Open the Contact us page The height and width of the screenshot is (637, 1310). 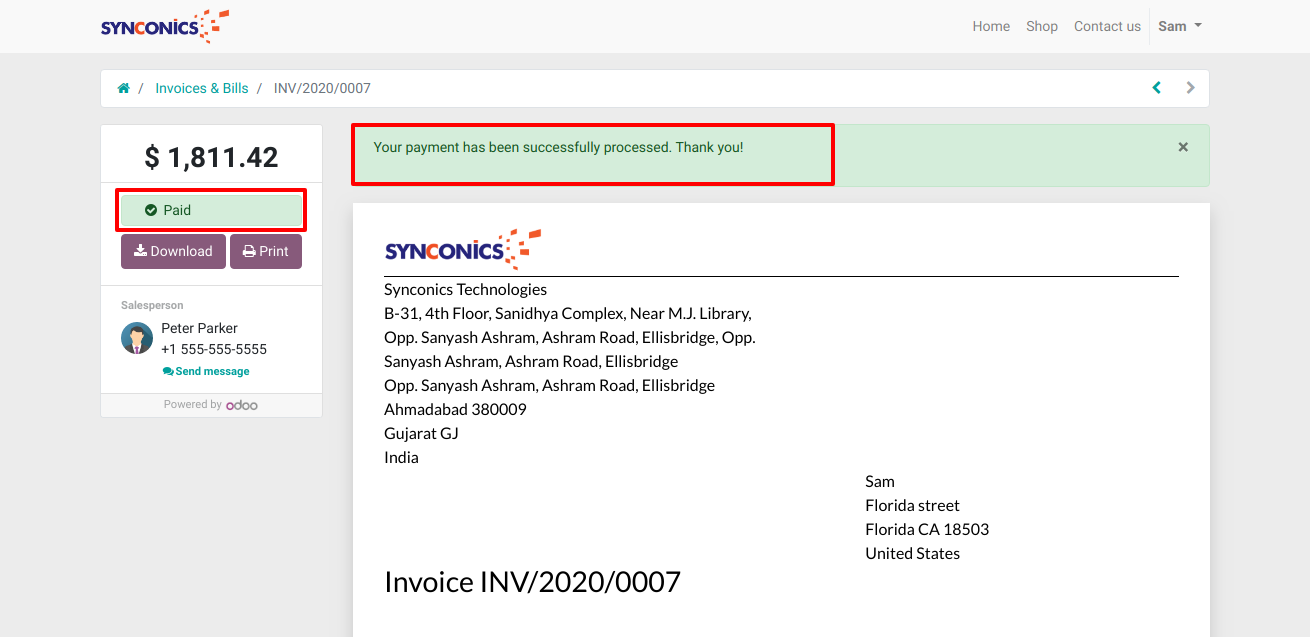coord(1107,26)
